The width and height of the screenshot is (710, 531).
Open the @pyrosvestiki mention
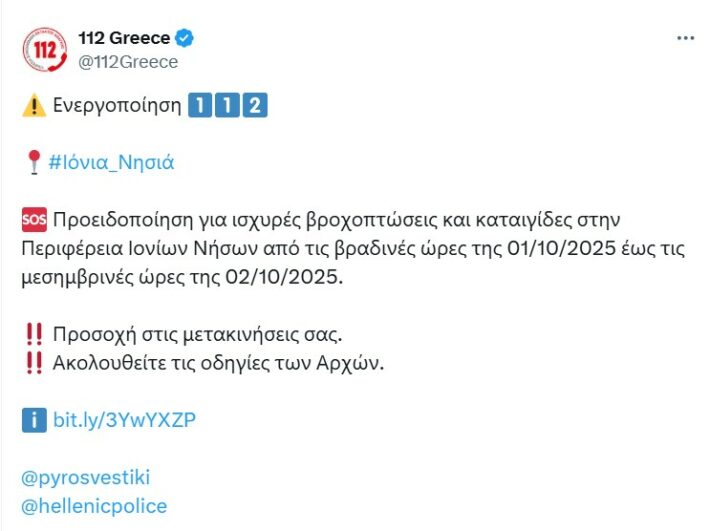(x=85, y=477)
